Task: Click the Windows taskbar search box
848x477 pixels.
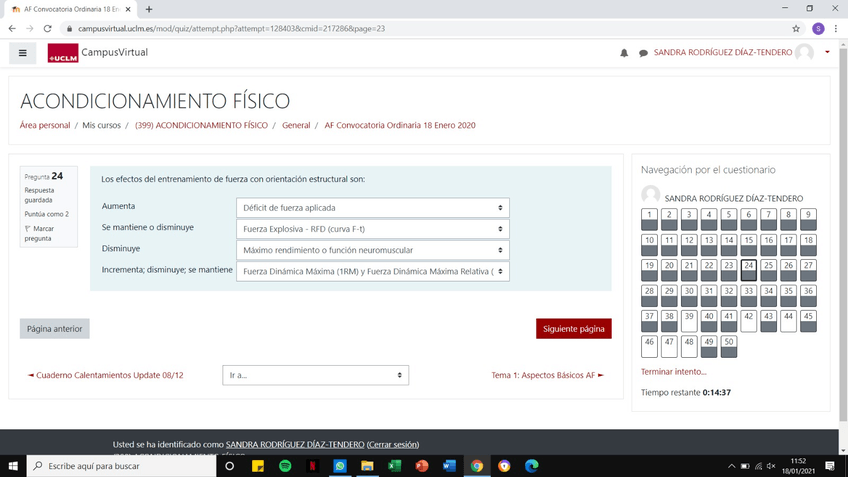Action: point(122,466)
